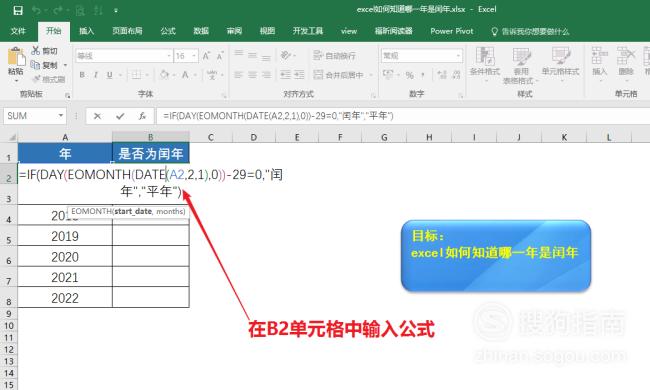Apply comma style number format
Viewport: 650px width, 390px height.
[423, 75]
